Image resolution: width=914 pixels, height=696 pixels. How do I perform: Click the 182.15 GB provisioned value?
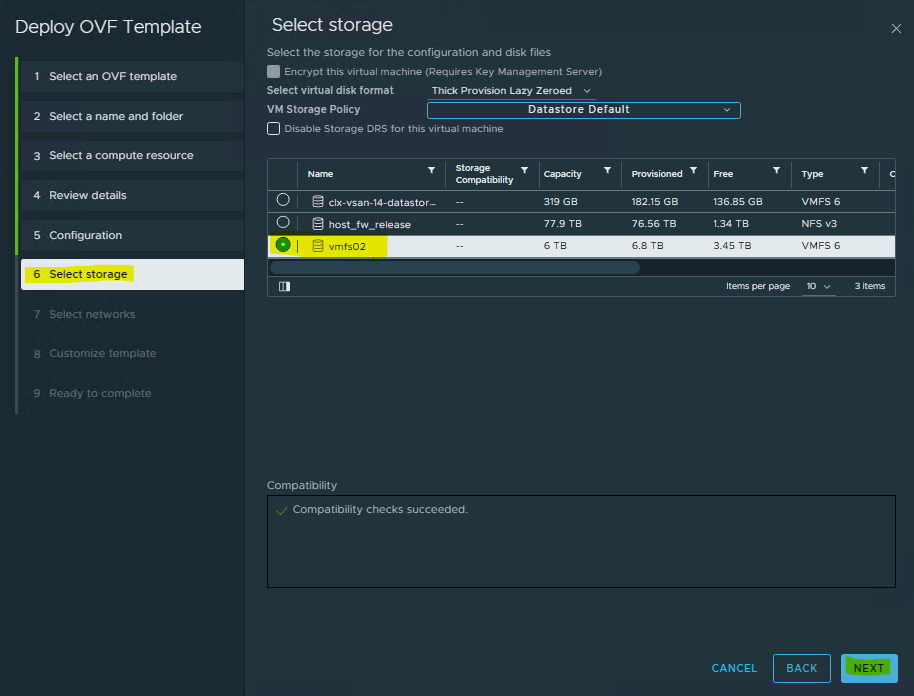(655, 202)
